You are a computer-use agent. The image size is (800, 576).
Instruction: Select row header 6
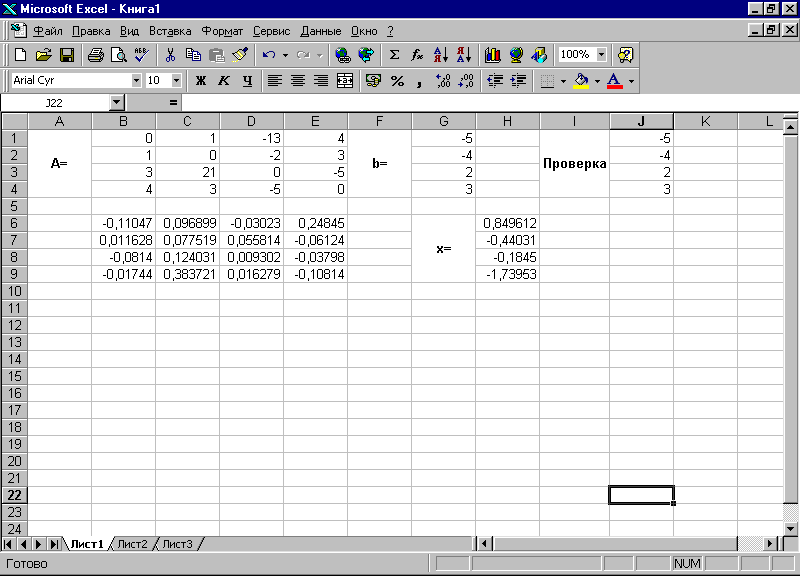[14, 223]
